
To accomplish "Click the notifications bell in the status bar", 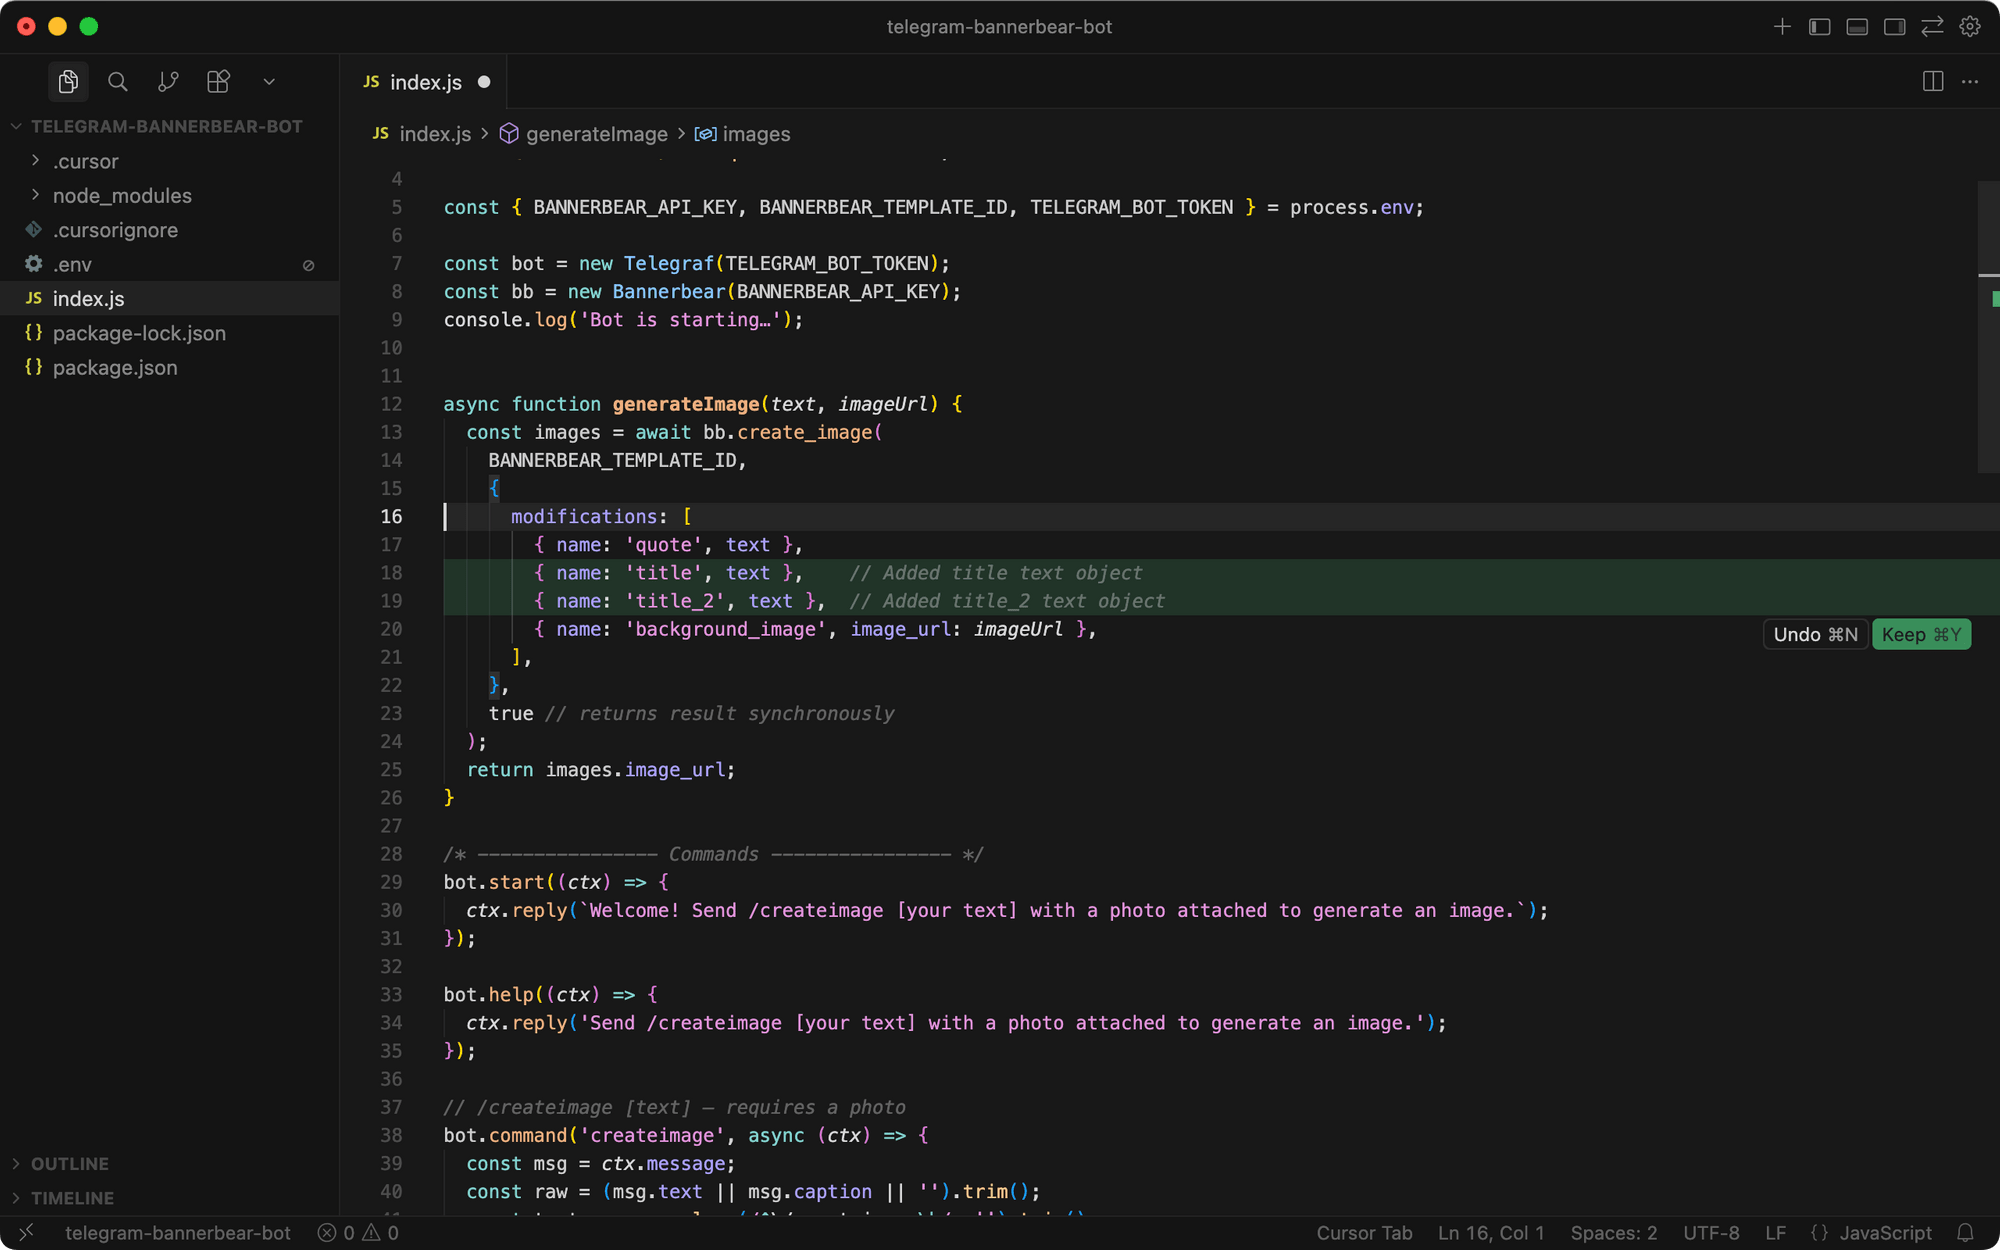I will click(x=1966, y=1232).
